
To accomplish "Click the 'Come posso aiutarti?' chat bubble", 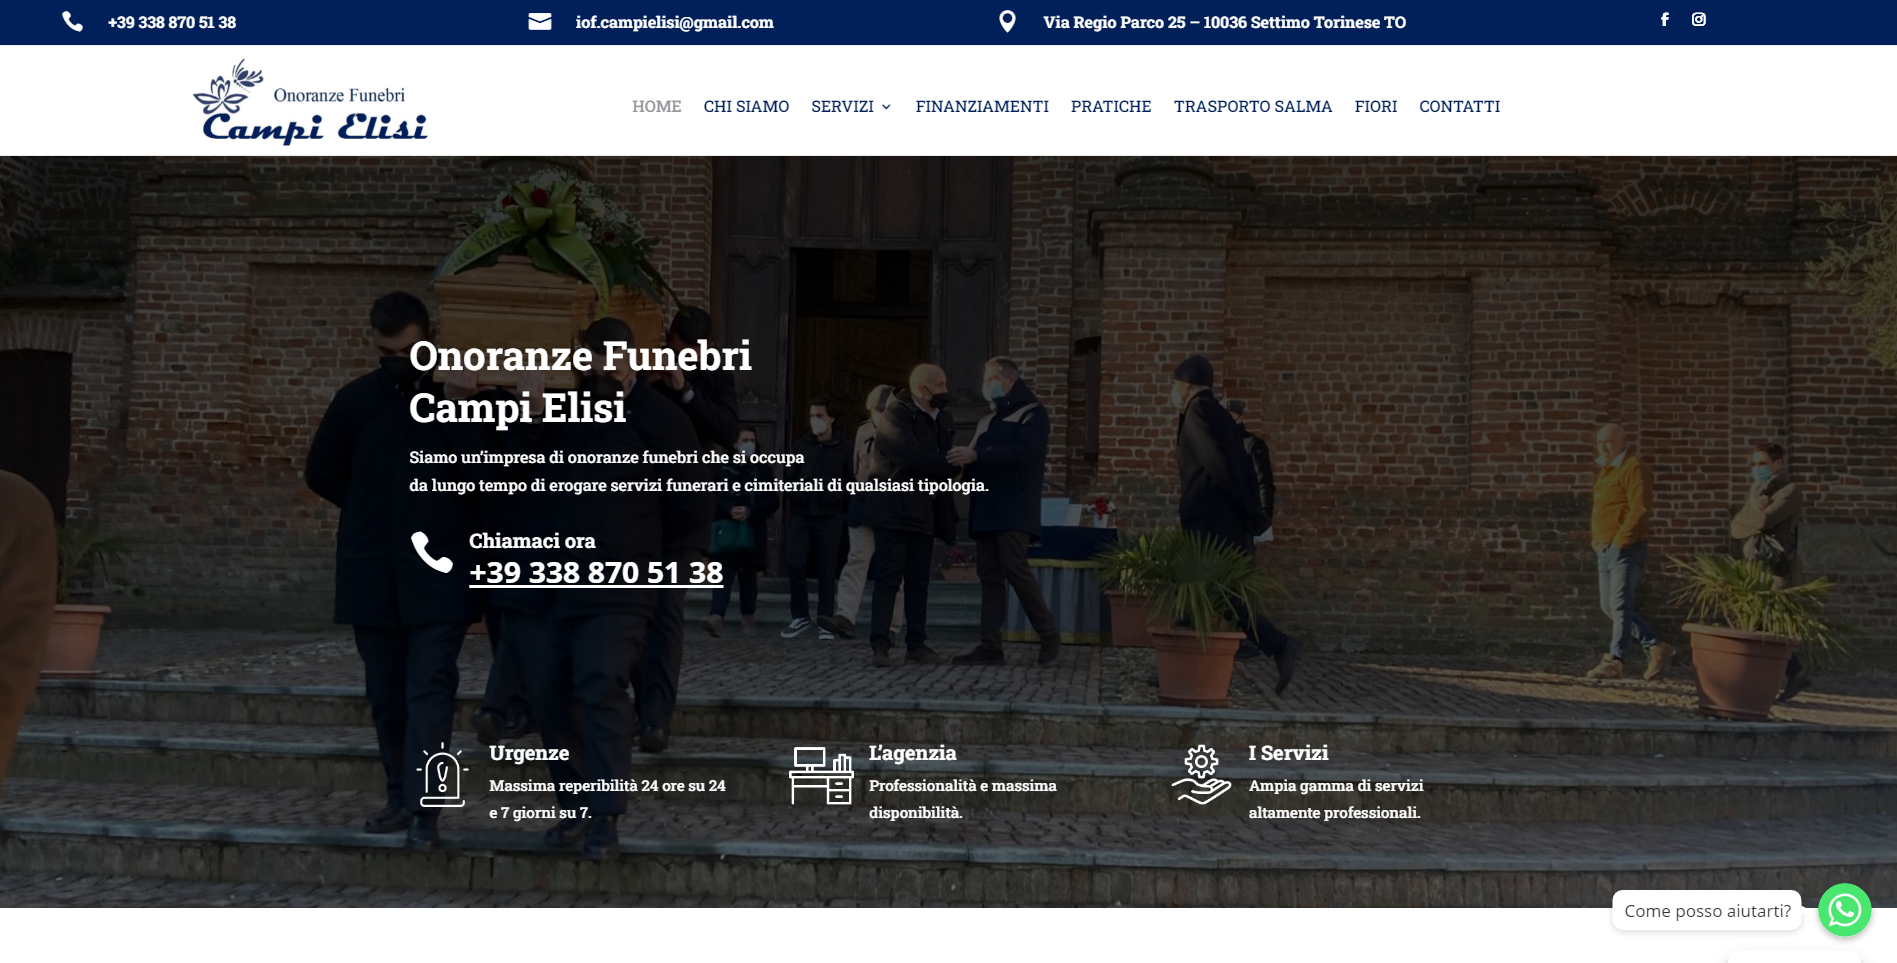I will click(1706, 911).
